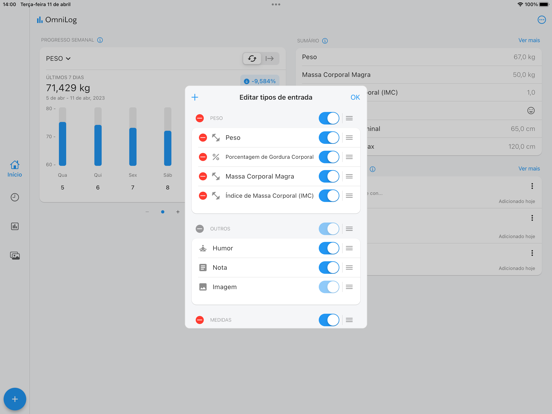Viewport: 552px width, 414px height.
Task: Click the mood face icon in summary
Action: (531, 111)
